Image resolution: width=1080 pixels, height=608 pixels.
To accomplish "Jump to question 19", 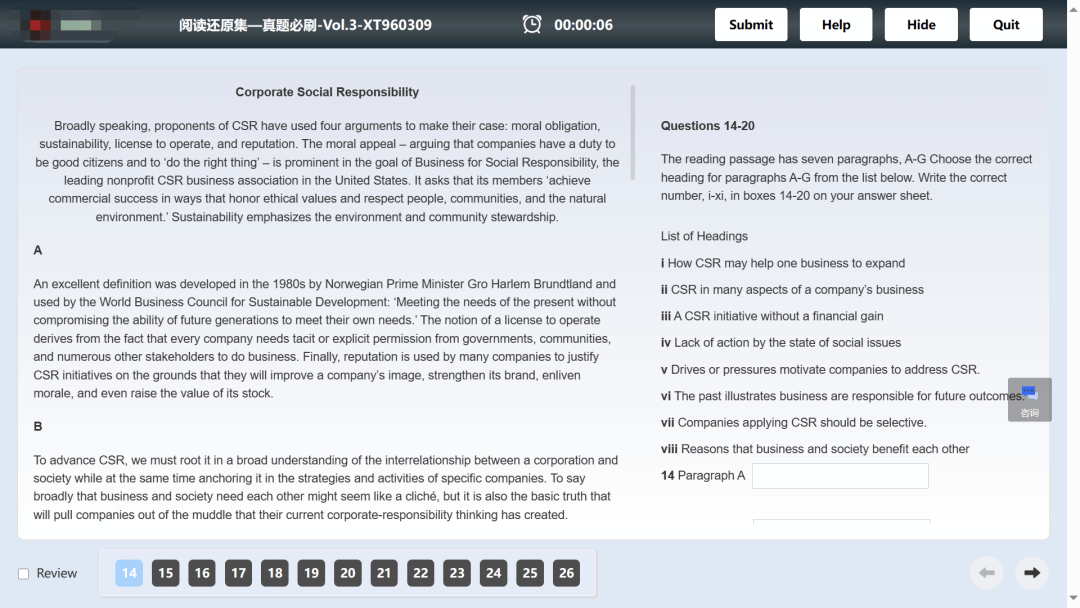I will coord(311,573).
